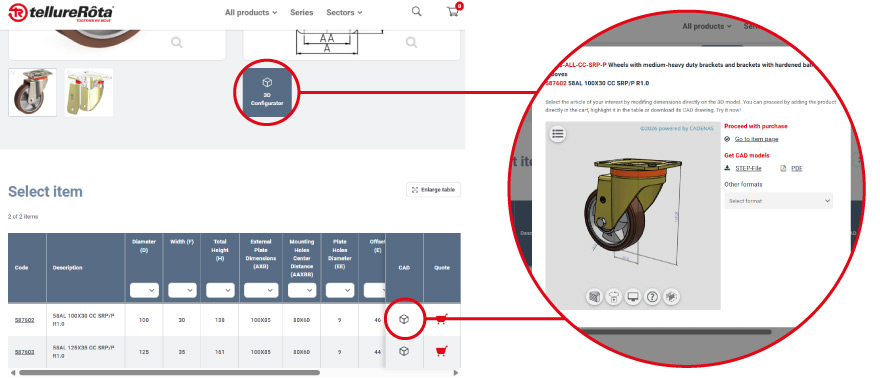This screenshot has height=378, width=880.
Task: Click the Enlarge table button
Action: pyautogui.click(x=433, y=190)
